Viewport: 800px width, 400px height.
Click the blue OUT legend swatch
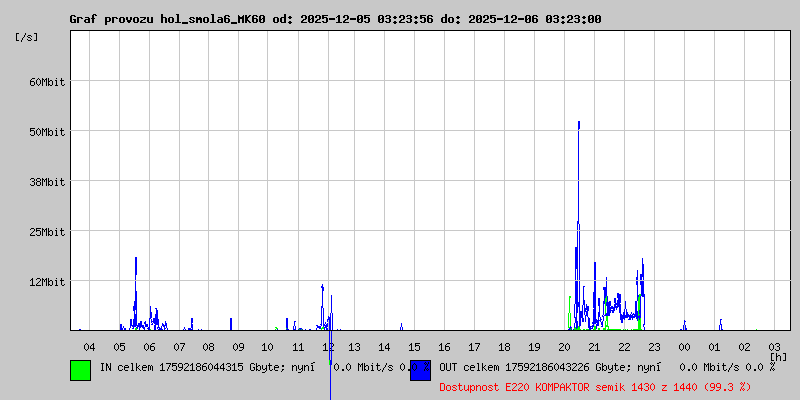pos(420,370)
